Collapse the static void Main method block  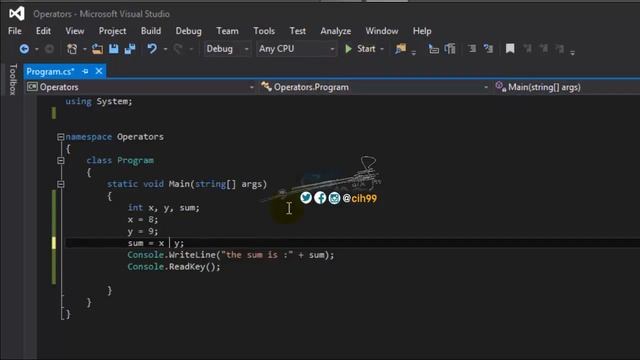point(60,184)
